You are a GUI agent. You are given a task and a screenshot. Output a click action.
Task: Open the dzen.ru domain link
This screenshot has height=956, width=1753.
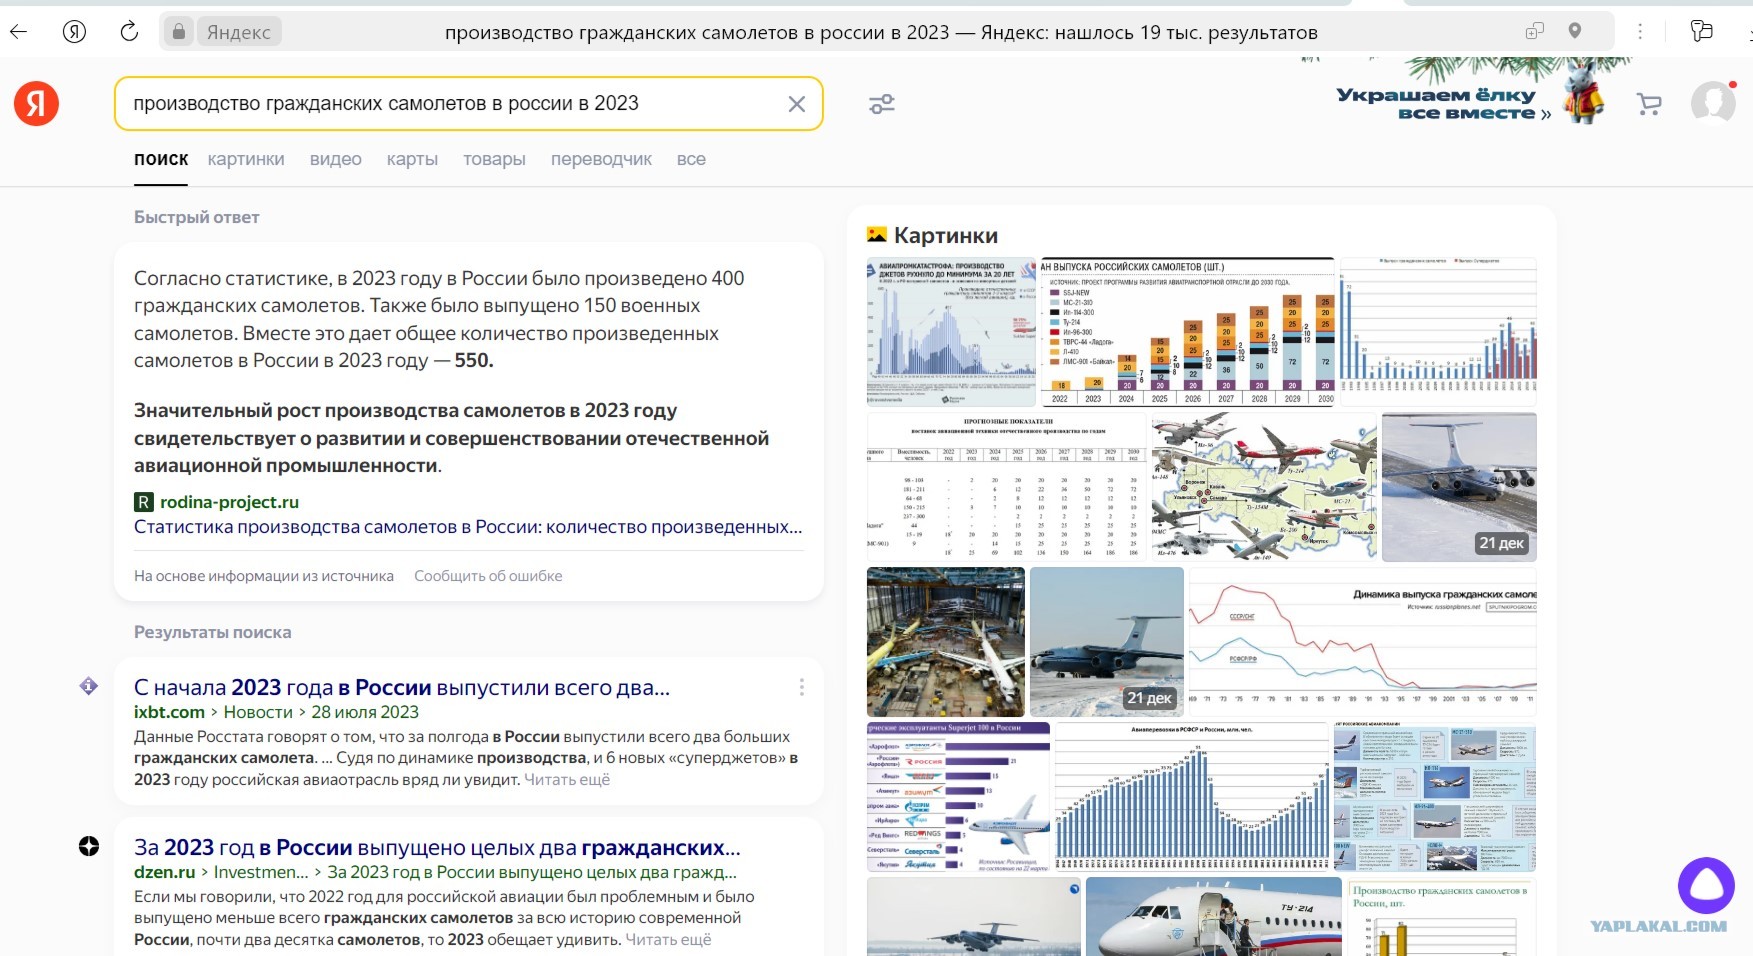[164, 872]
